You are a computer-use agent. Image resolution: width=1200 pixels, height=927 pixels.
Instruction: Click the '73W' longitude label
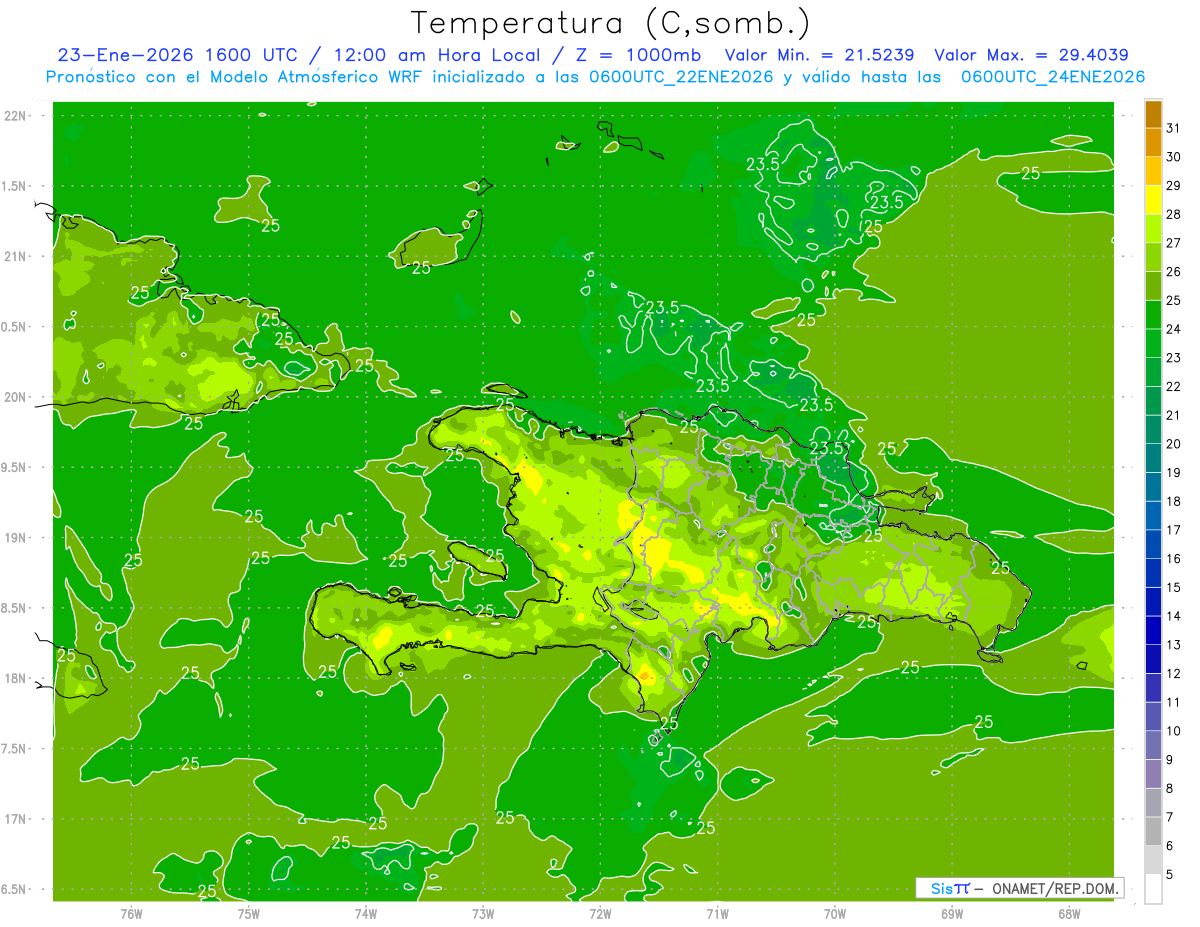483,914
